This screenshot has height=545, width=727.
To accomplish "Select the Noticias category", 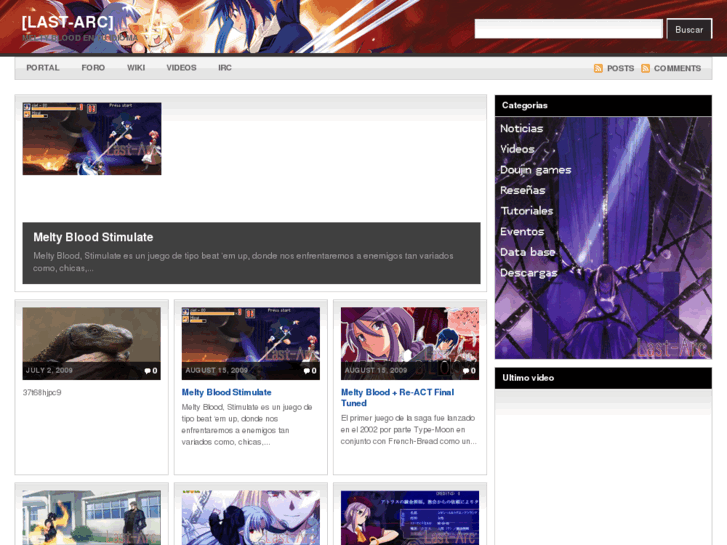I will click(x=522, y=128).
